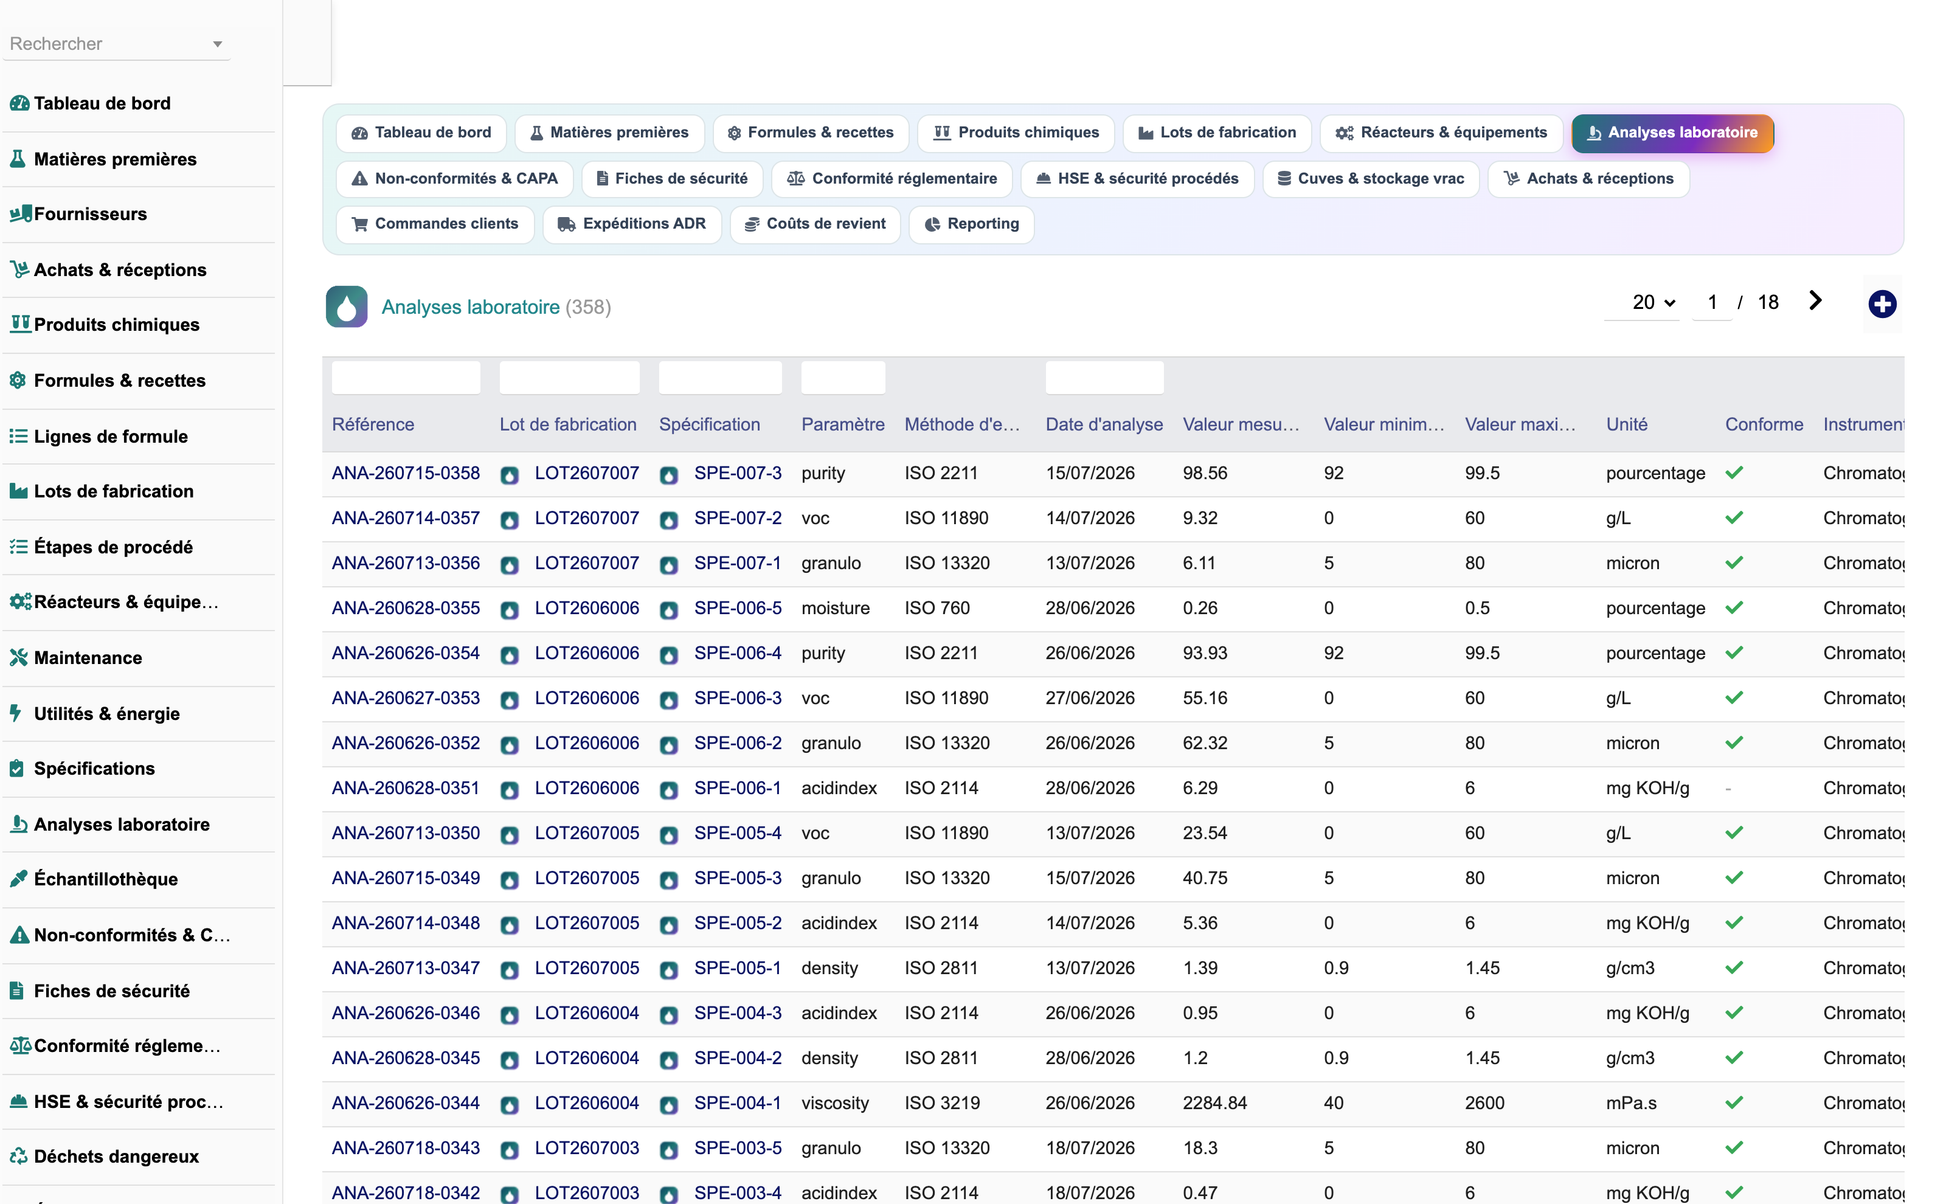Click the Échantillothèque dropper icon
The image size is (1946, 1204).
click(x=18, y=879)
